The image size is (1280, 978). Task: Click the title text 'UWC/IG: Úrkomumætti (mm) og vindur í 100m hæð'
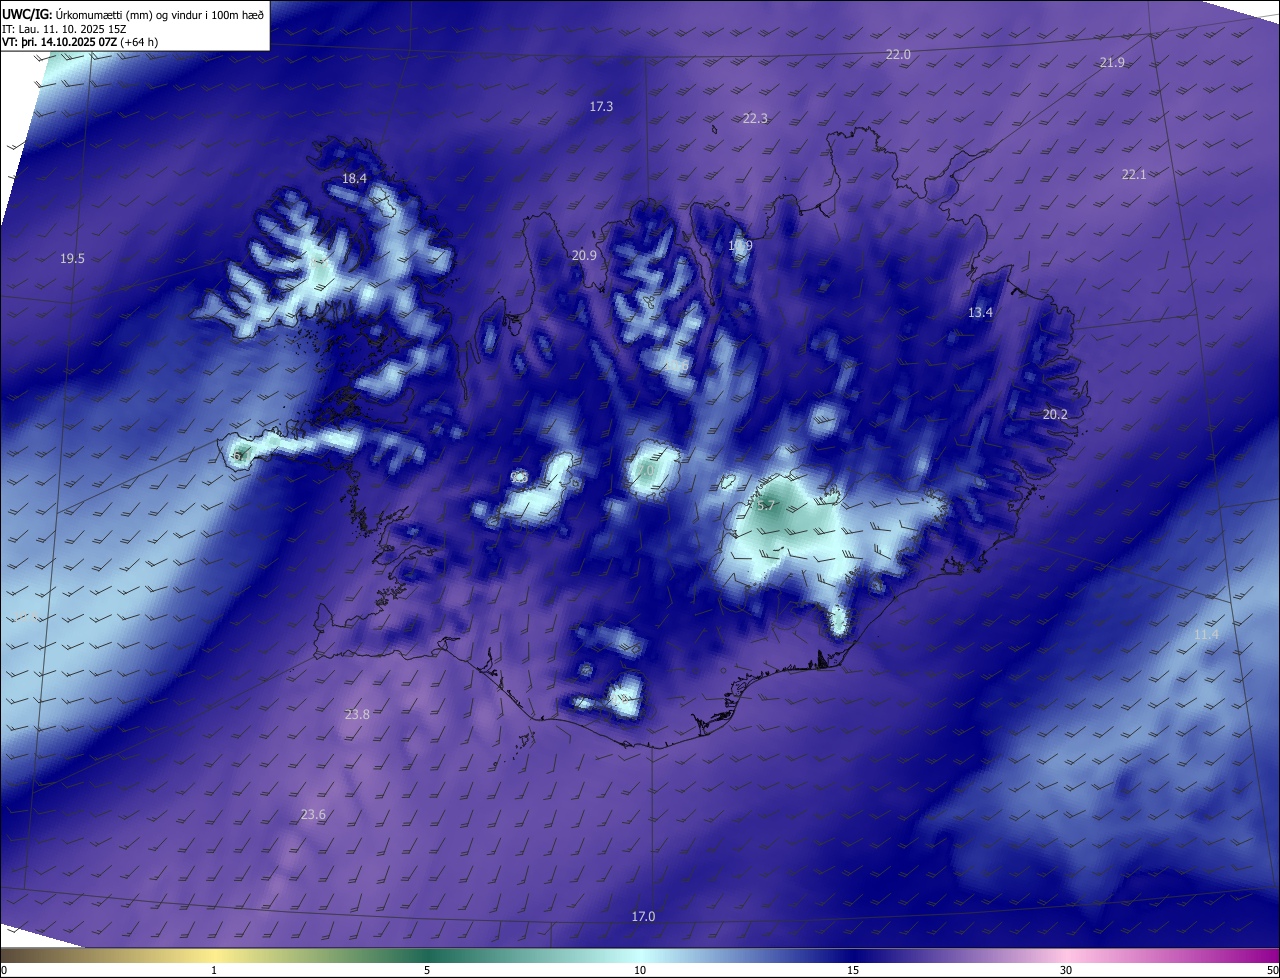132,14
